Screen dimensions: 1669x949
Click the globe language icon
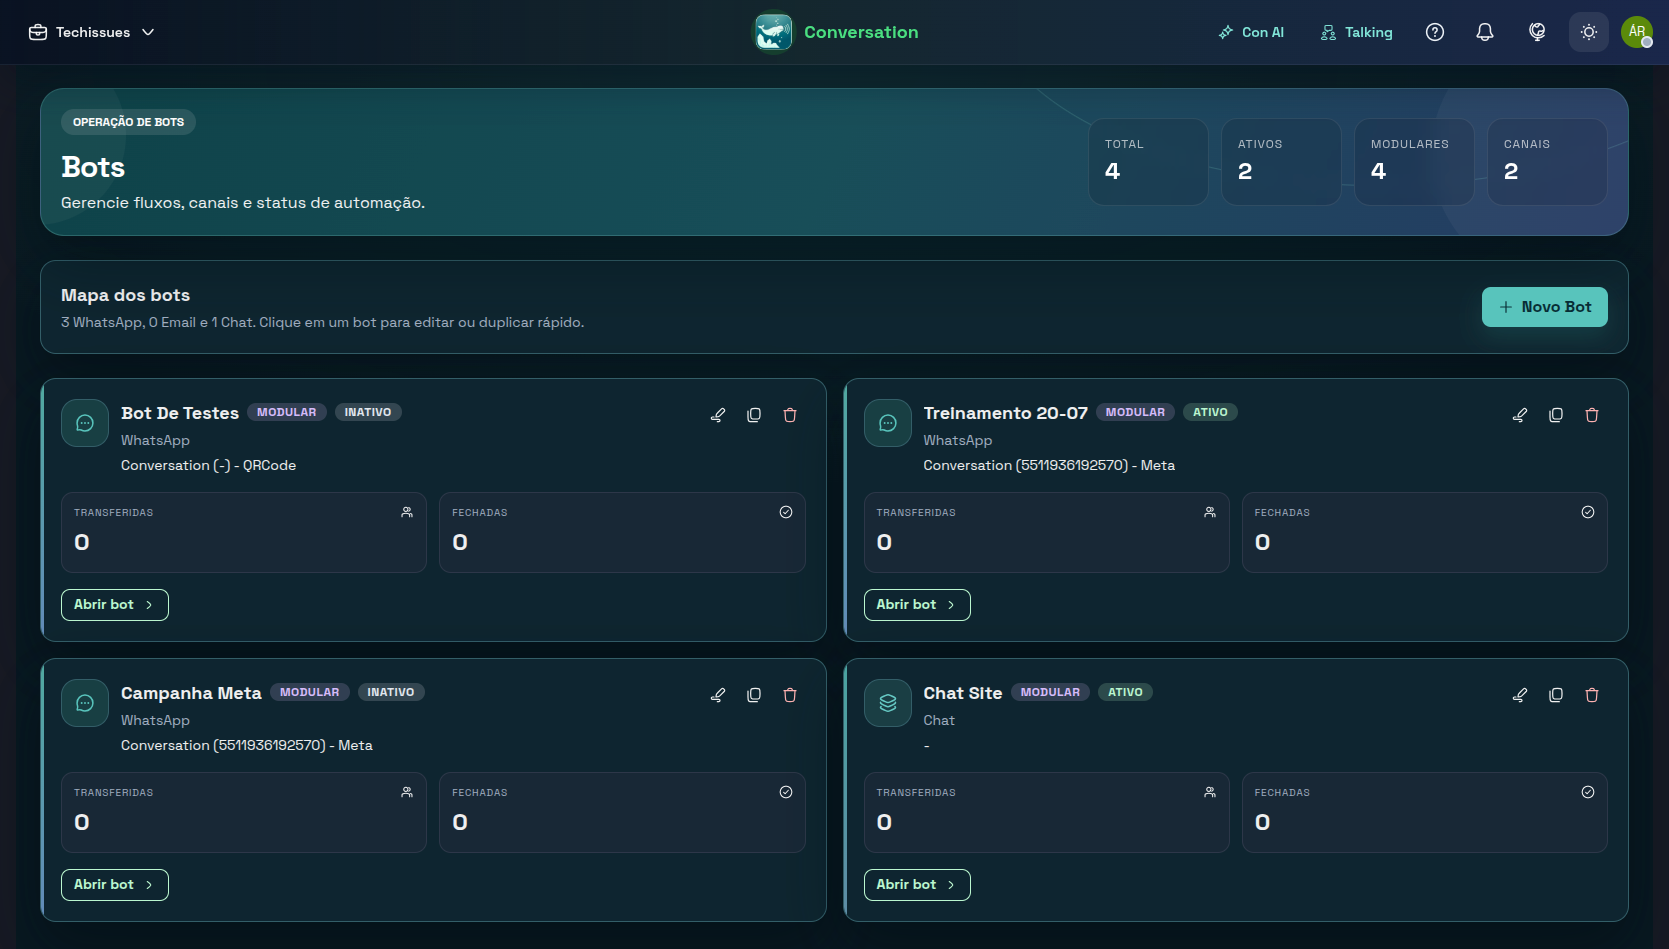click(1537, 32)
